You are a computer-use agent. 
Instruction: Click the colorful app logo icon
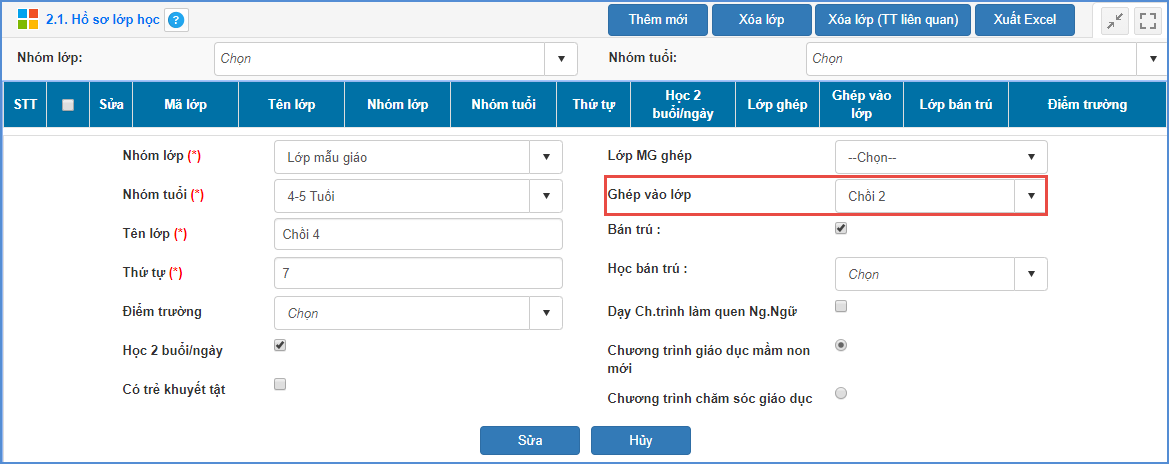28,20
